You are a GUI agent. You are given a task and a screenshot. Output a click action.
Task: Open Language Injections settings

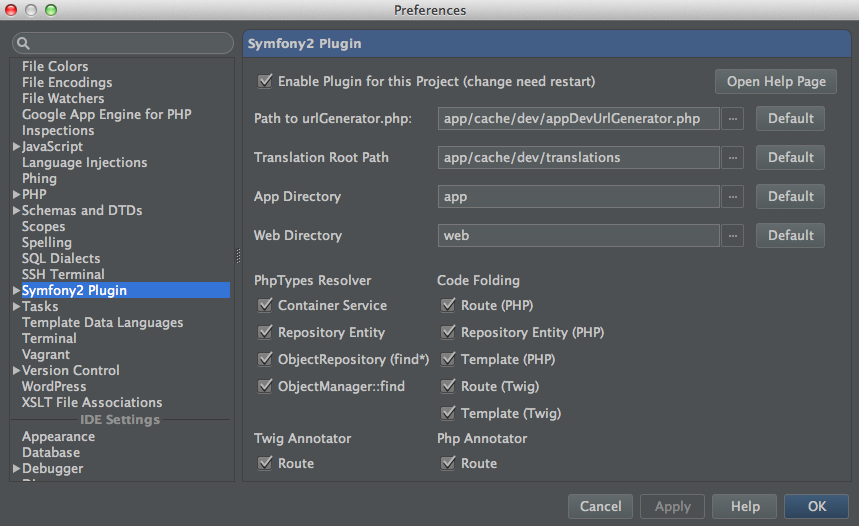[x=84, y=163]
